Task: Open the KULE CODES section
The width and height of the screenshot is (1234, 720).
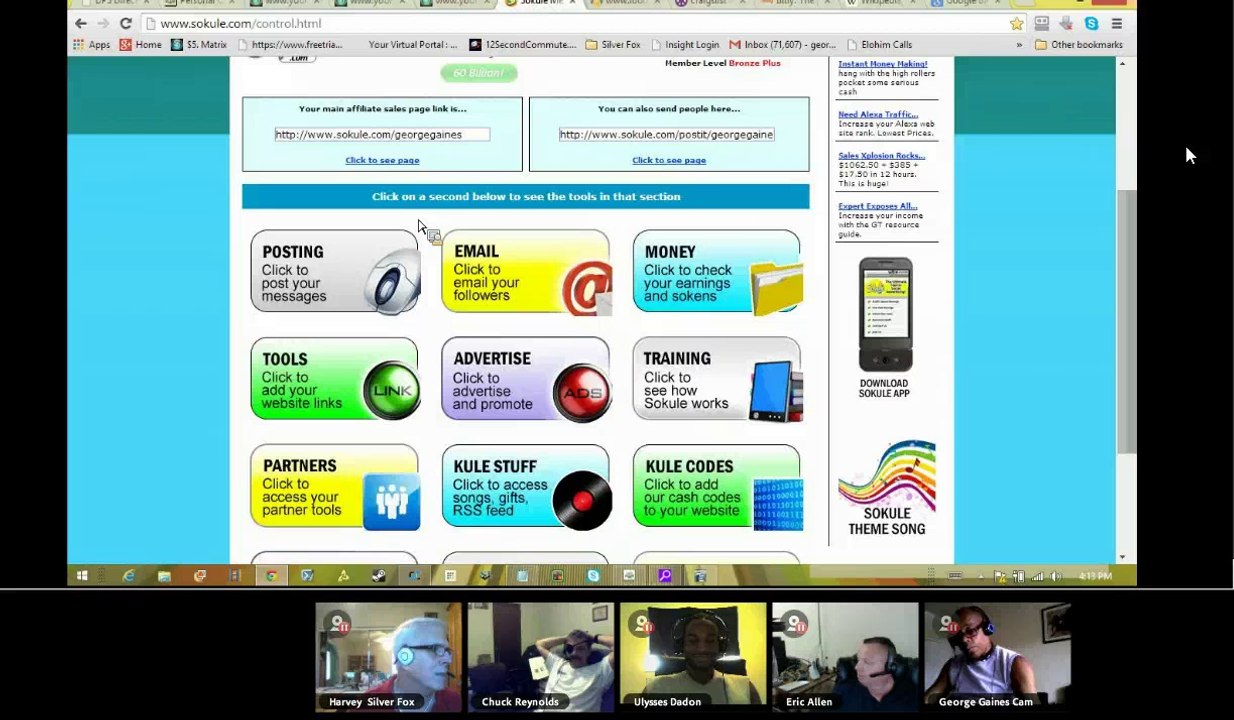Action: pyautogui.click(x=717, y=487)
